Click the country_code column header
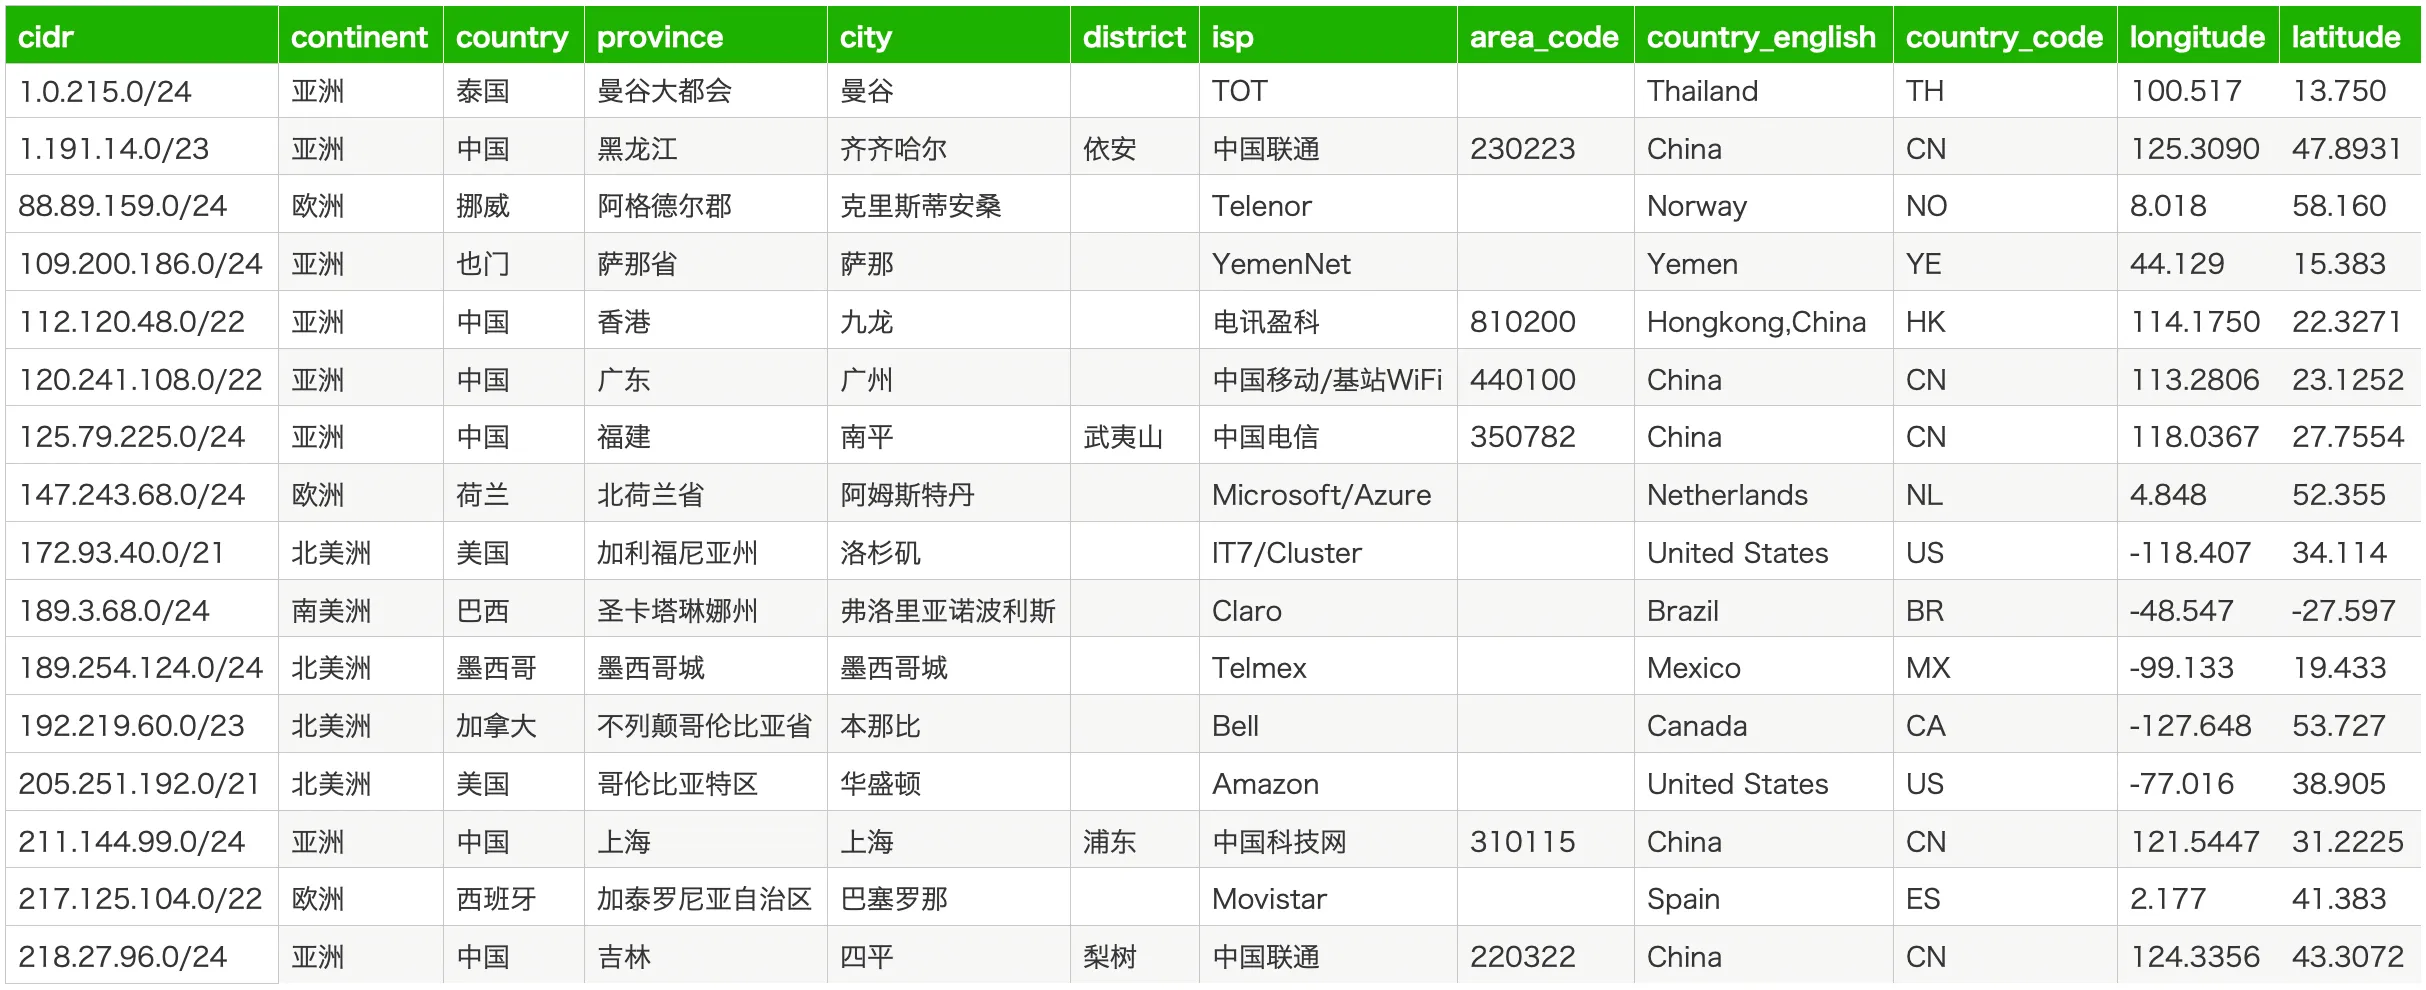The width and height of the screenshot is (2426, 990). 2005,36
